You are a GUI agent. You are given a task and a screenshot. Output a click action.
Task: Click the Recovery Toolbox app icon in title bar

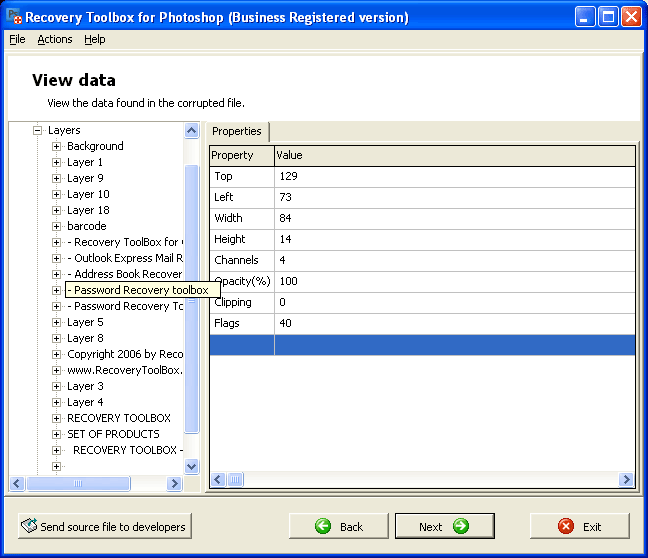pos(14,16)
